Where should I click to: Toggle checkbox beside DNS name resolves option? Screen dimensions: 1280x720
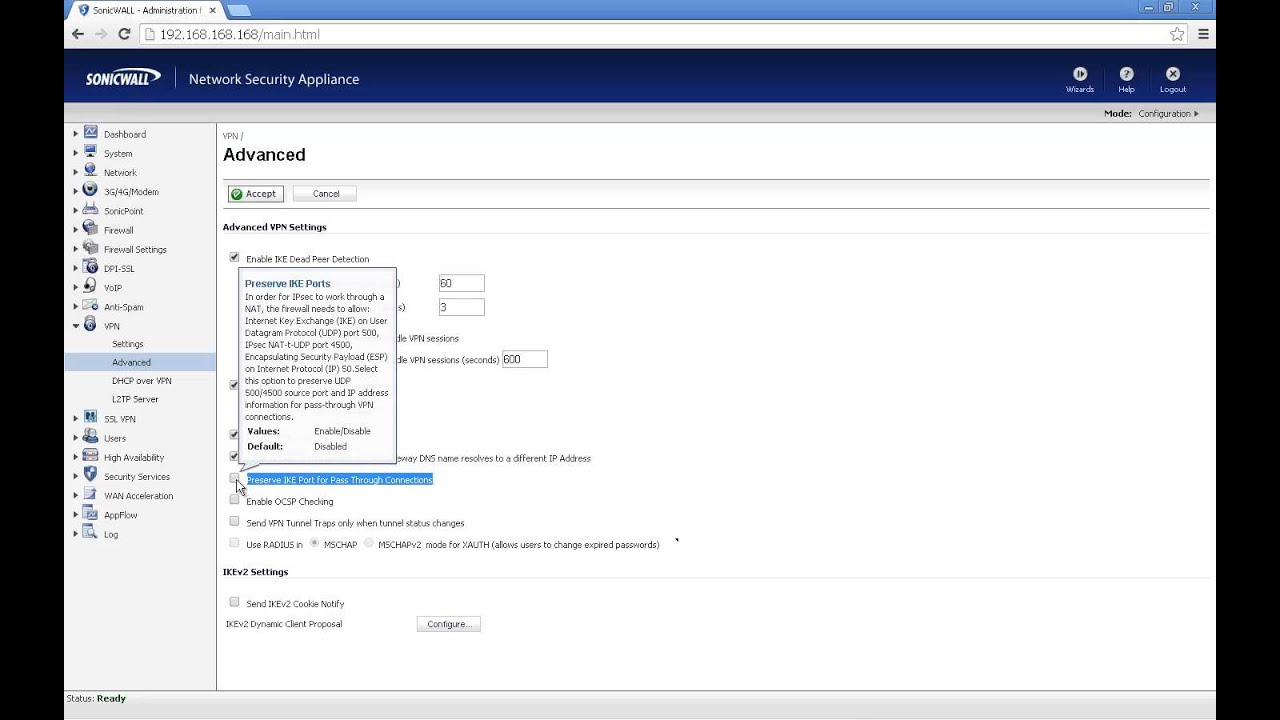tap(234, 457)
